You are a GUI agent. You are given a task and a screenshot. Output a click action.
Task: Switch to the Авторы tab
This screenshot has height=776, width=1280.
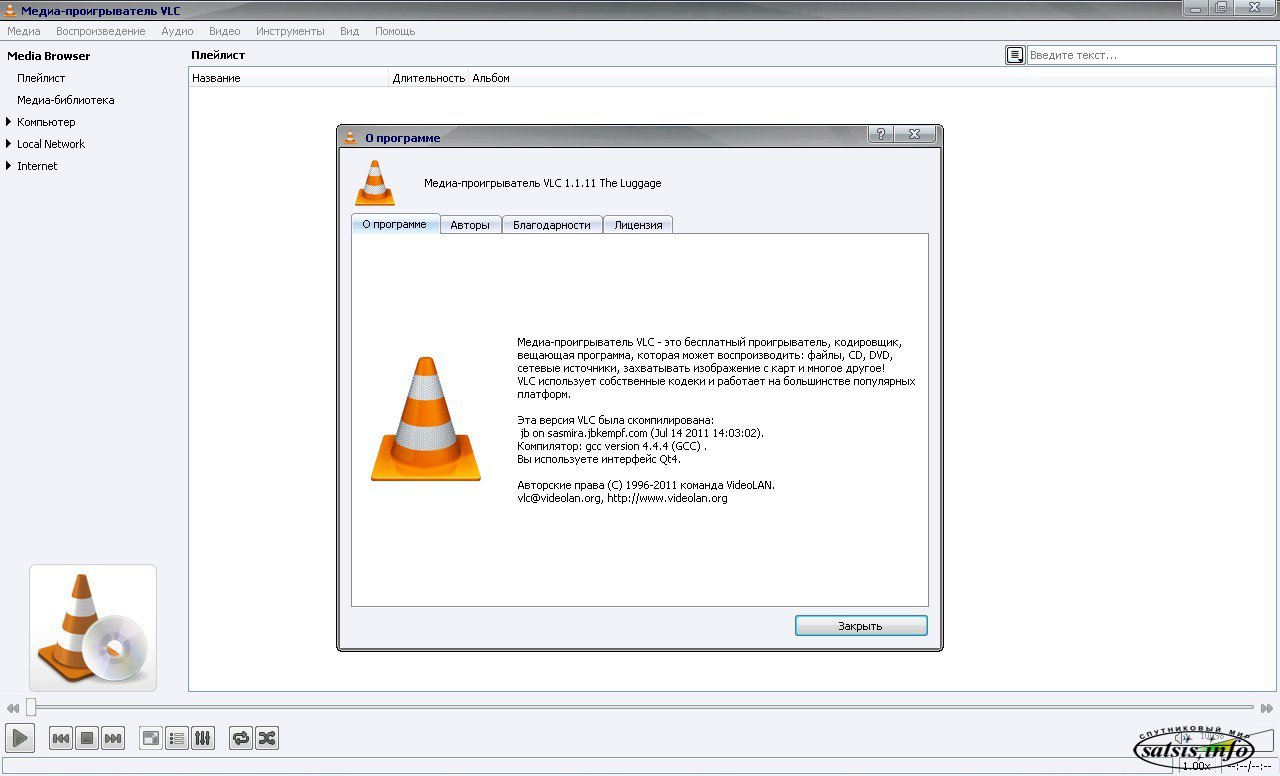click(470, 225)
